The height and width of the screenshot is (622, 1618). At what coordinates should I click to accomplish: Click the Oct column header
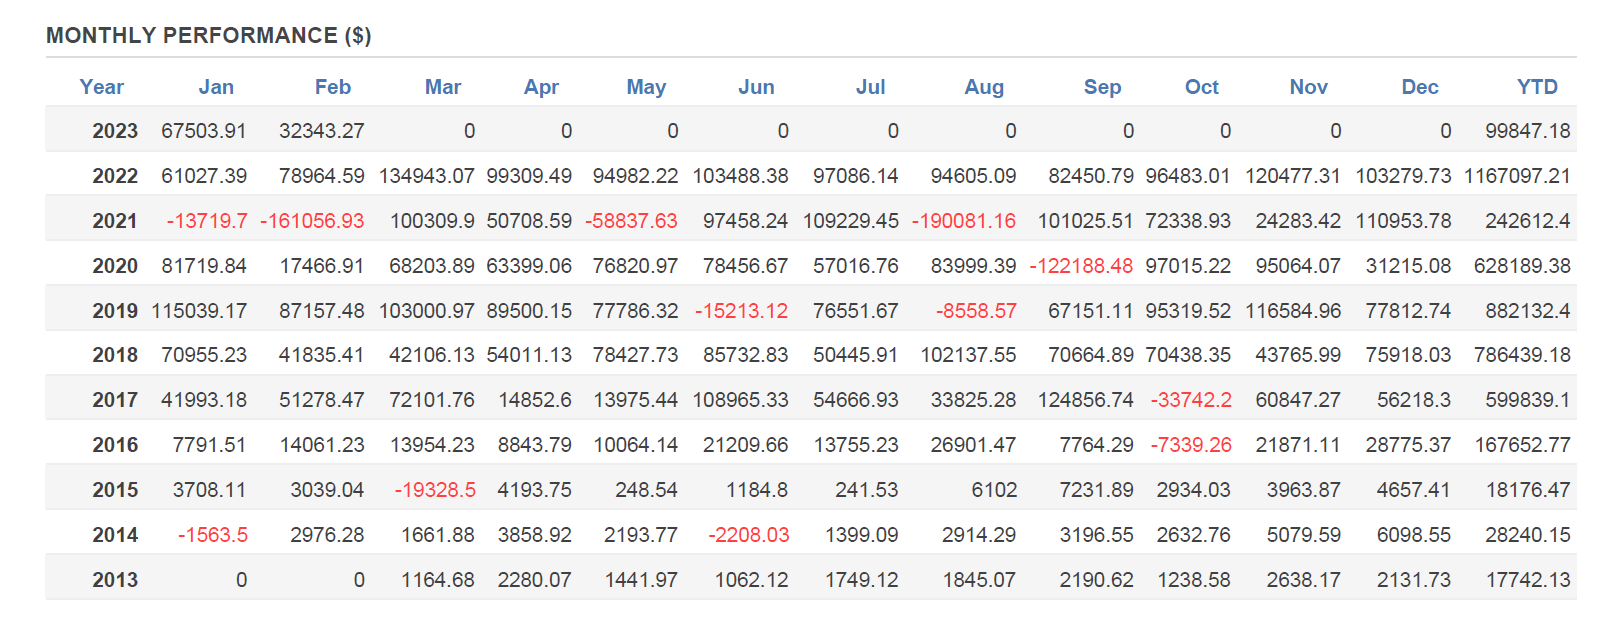point(1202,87)
